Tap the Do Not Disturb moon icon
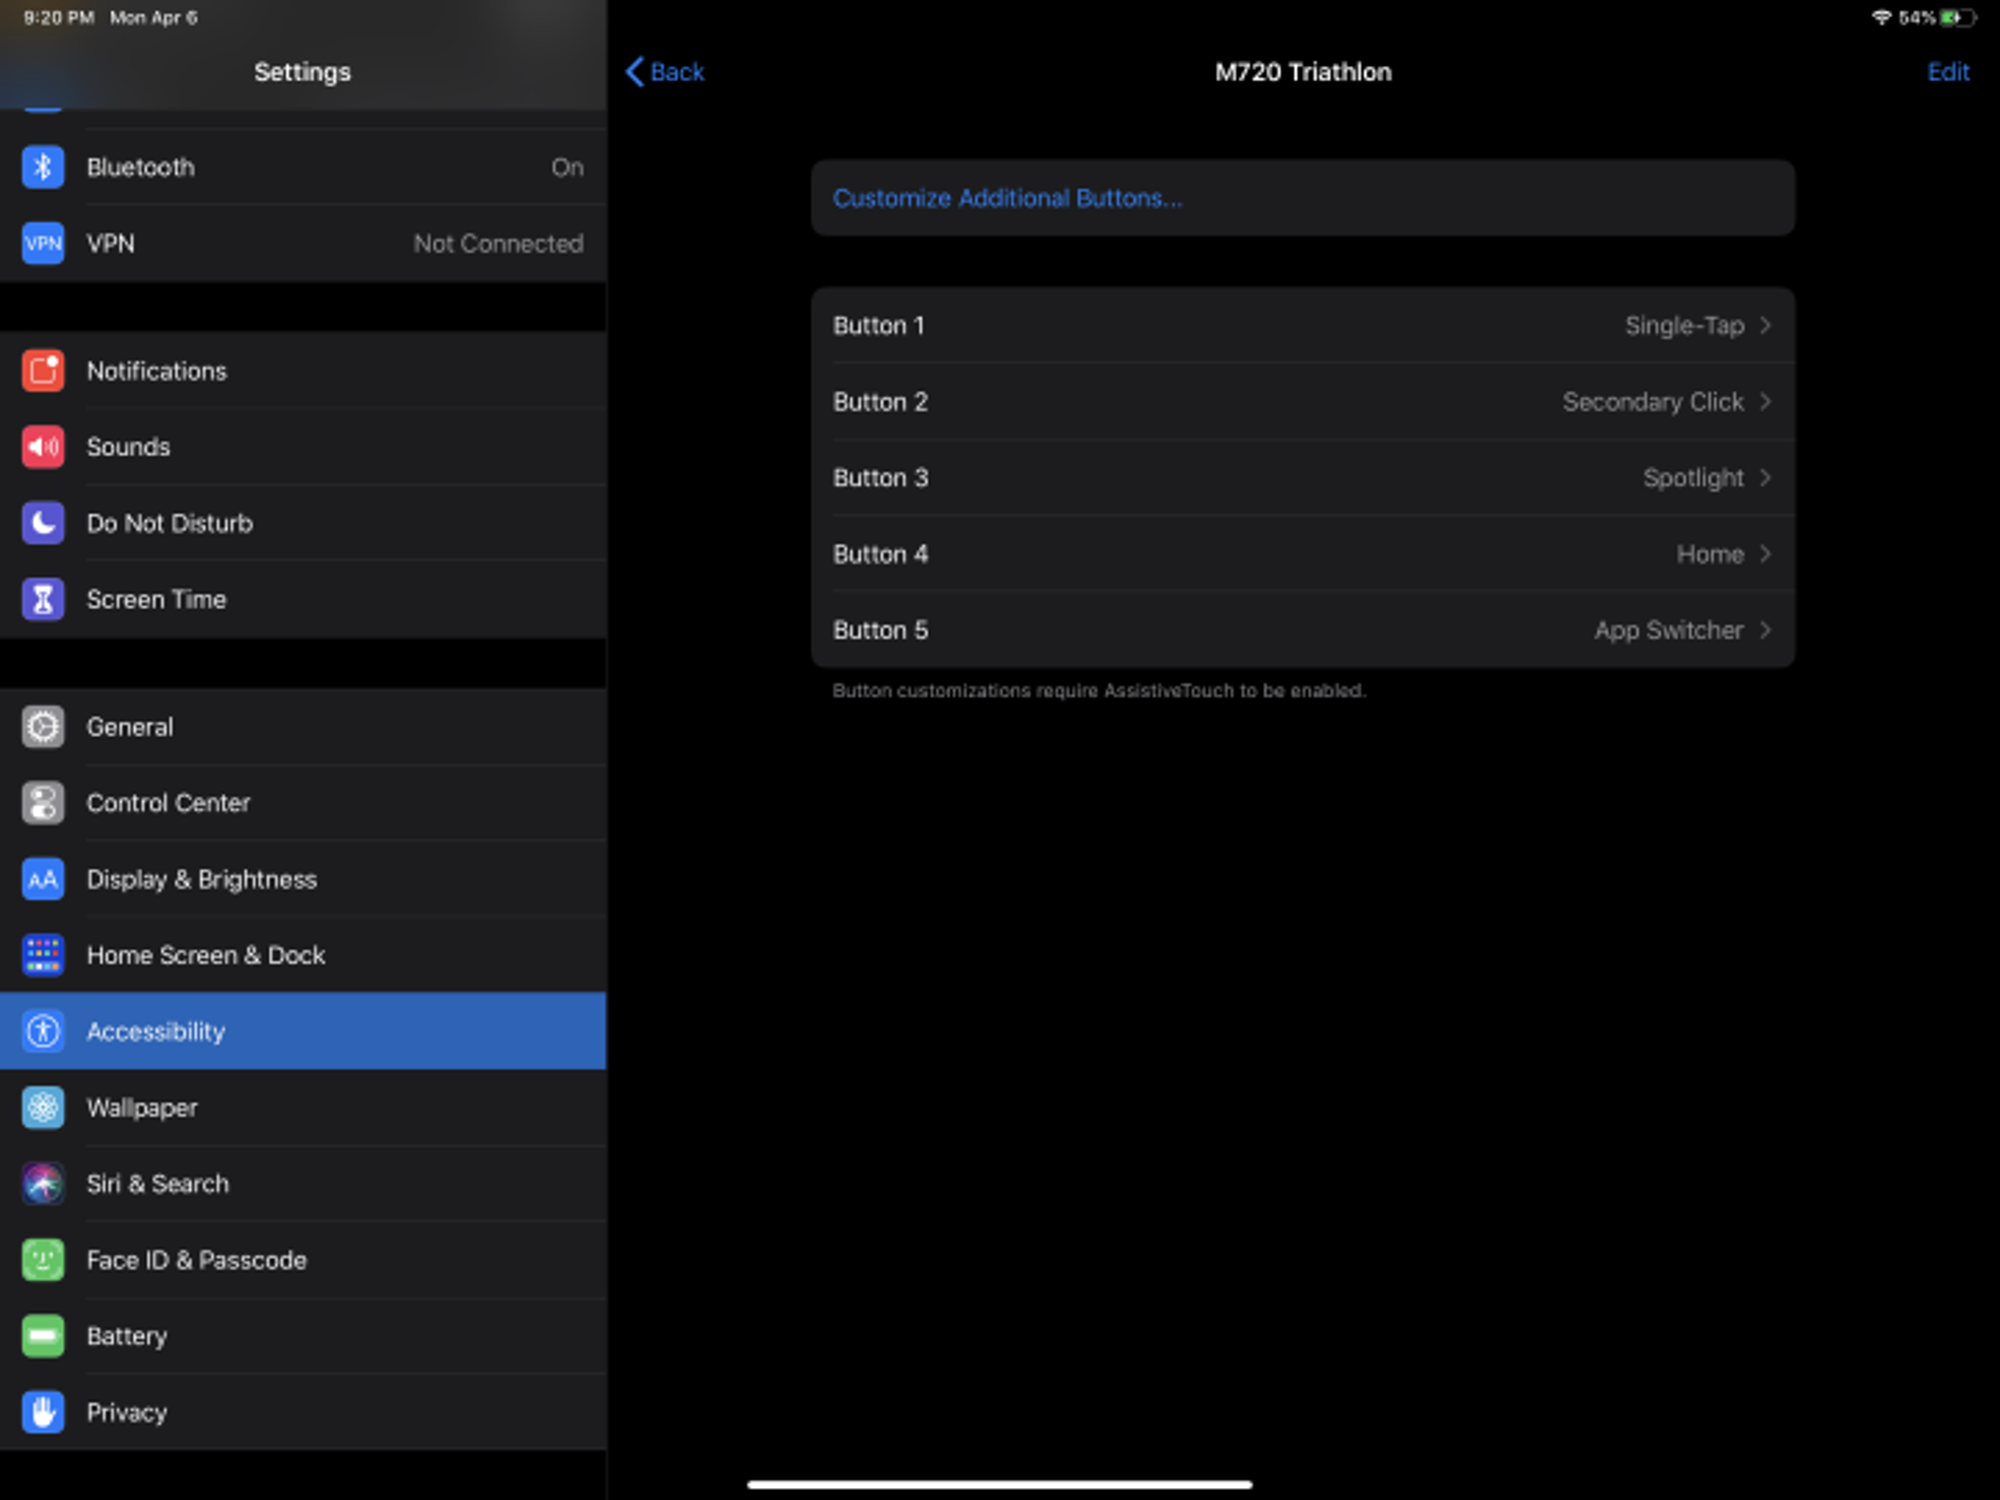Viewport: 2000px width, 1500px height. [x=43, y=523]
